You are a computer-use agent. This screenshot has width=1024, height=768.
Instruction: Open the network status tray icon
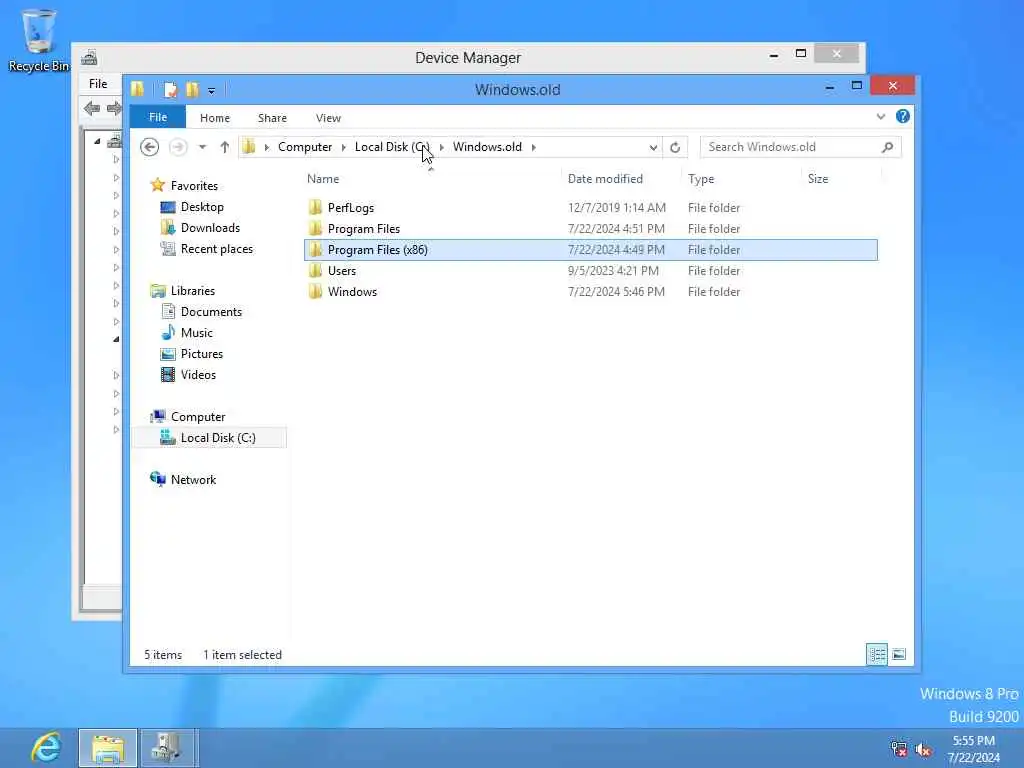[x=899, y=749]
